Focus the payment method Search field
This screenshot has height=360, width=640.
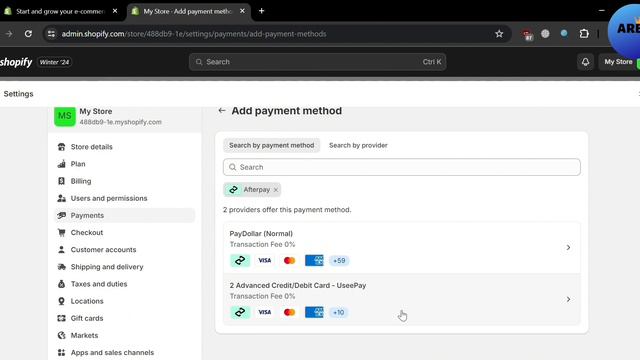pyautogui.click(x=402, y=167)
